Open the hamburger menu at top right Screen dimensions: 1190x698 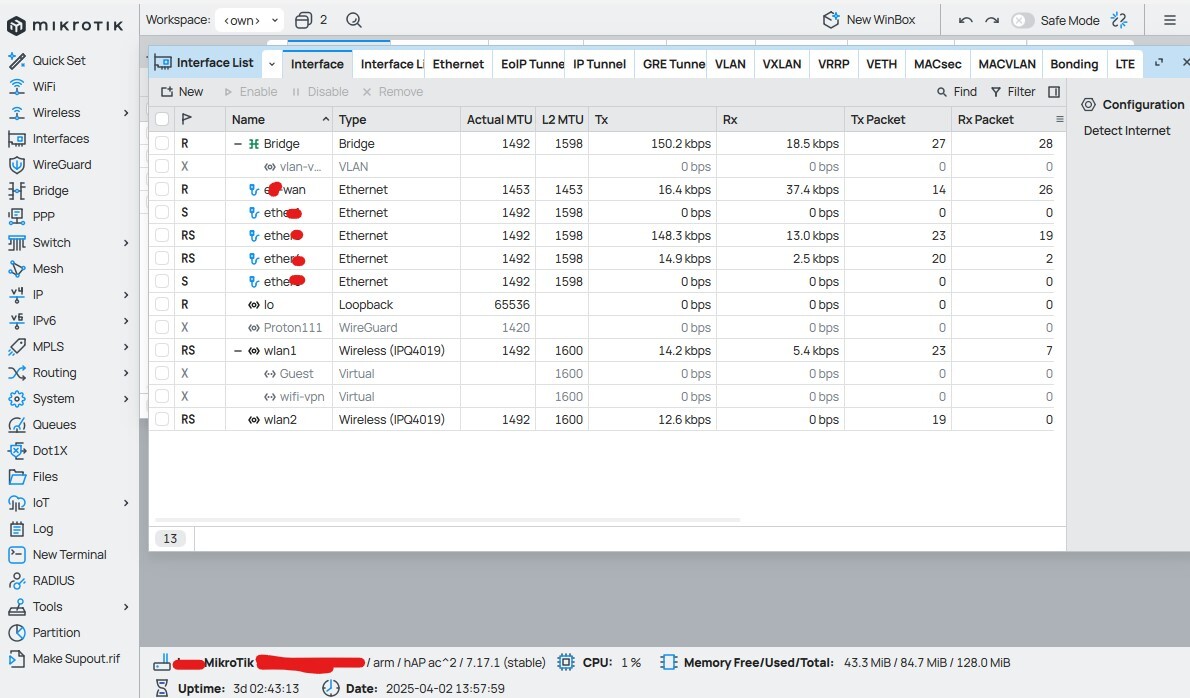point(1170,20)
